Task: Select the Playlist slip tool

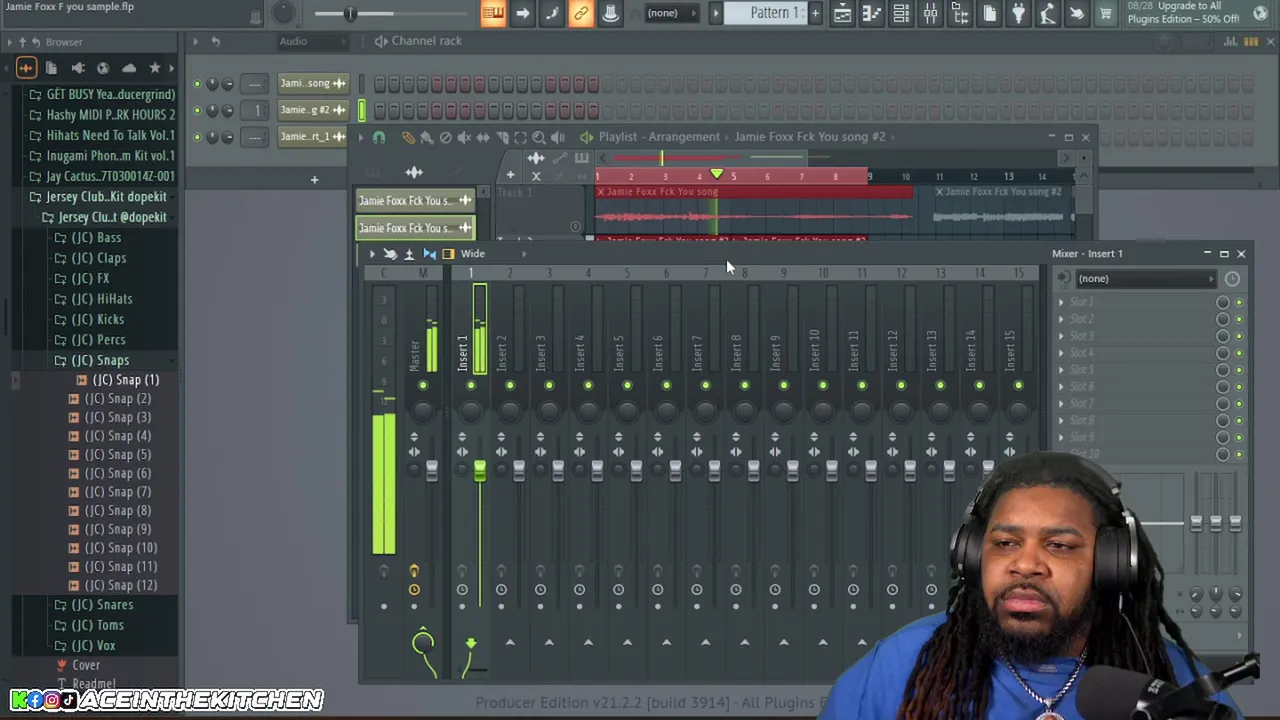Action: [x=483, y=137]
